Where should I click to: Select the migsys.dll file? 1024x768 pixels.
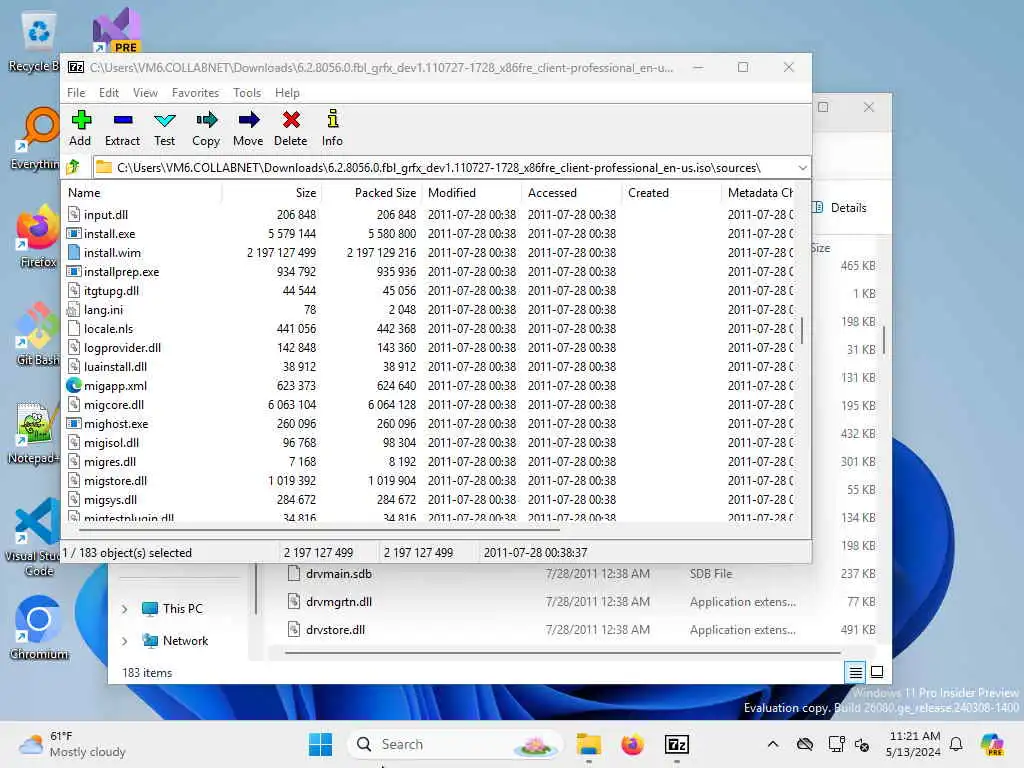point(110,499)
